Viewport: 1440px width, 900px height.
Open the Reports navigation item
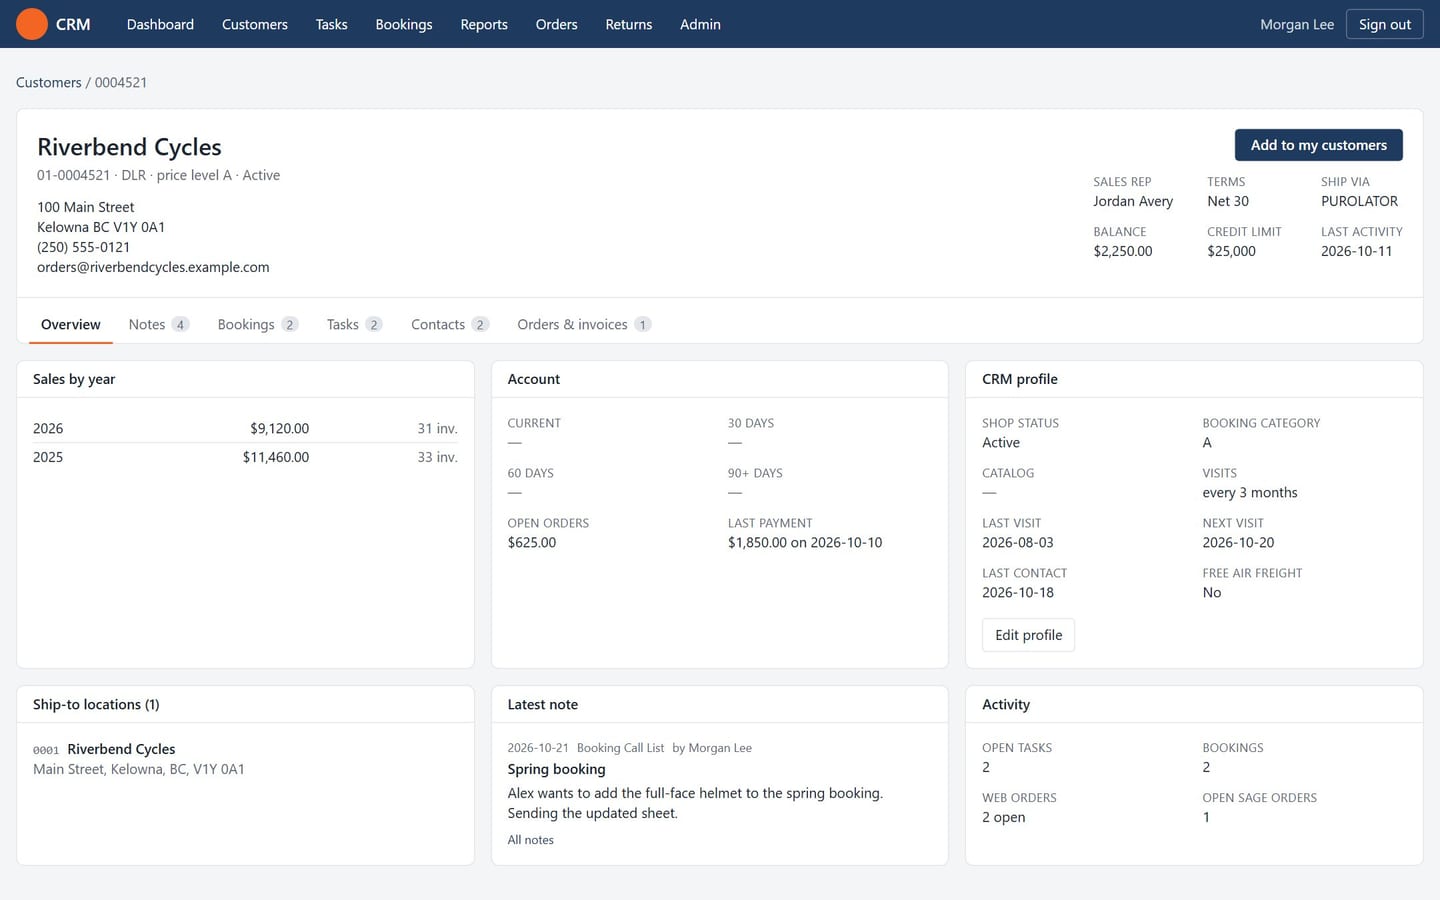click(484, 24)
